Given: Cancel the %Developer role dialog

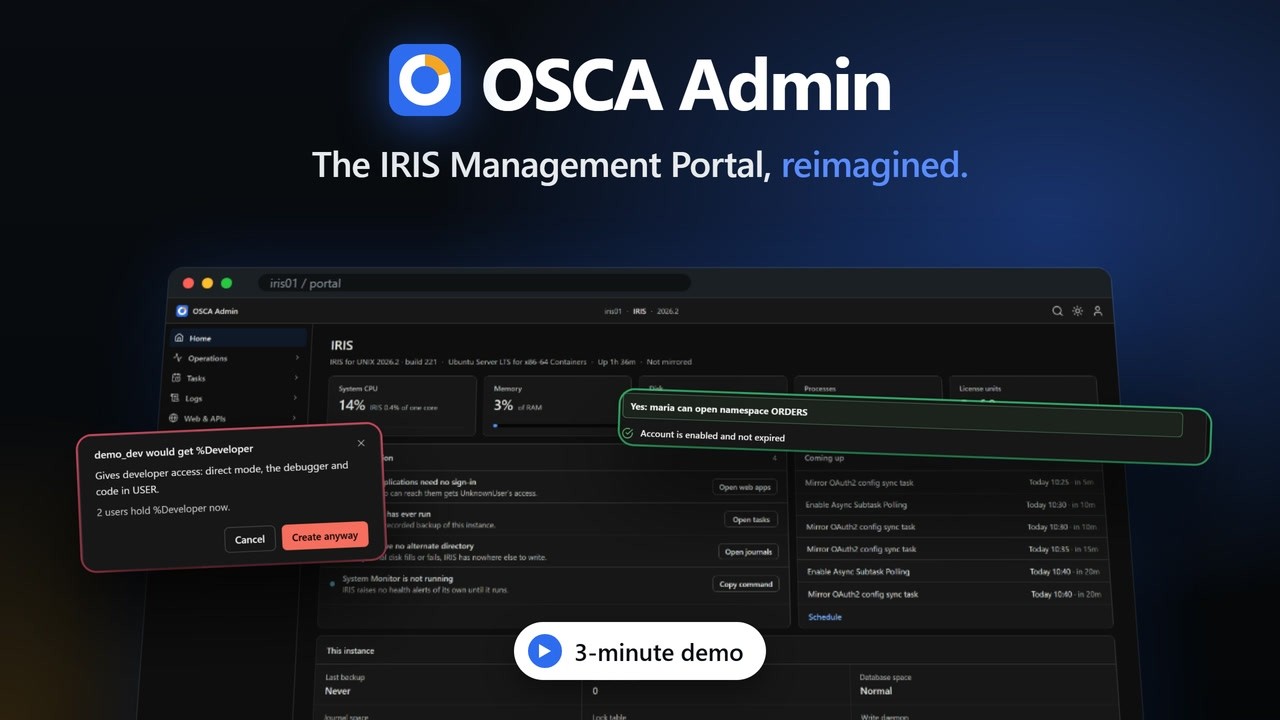Looking at the screenshot, I should tap(250, 539).
